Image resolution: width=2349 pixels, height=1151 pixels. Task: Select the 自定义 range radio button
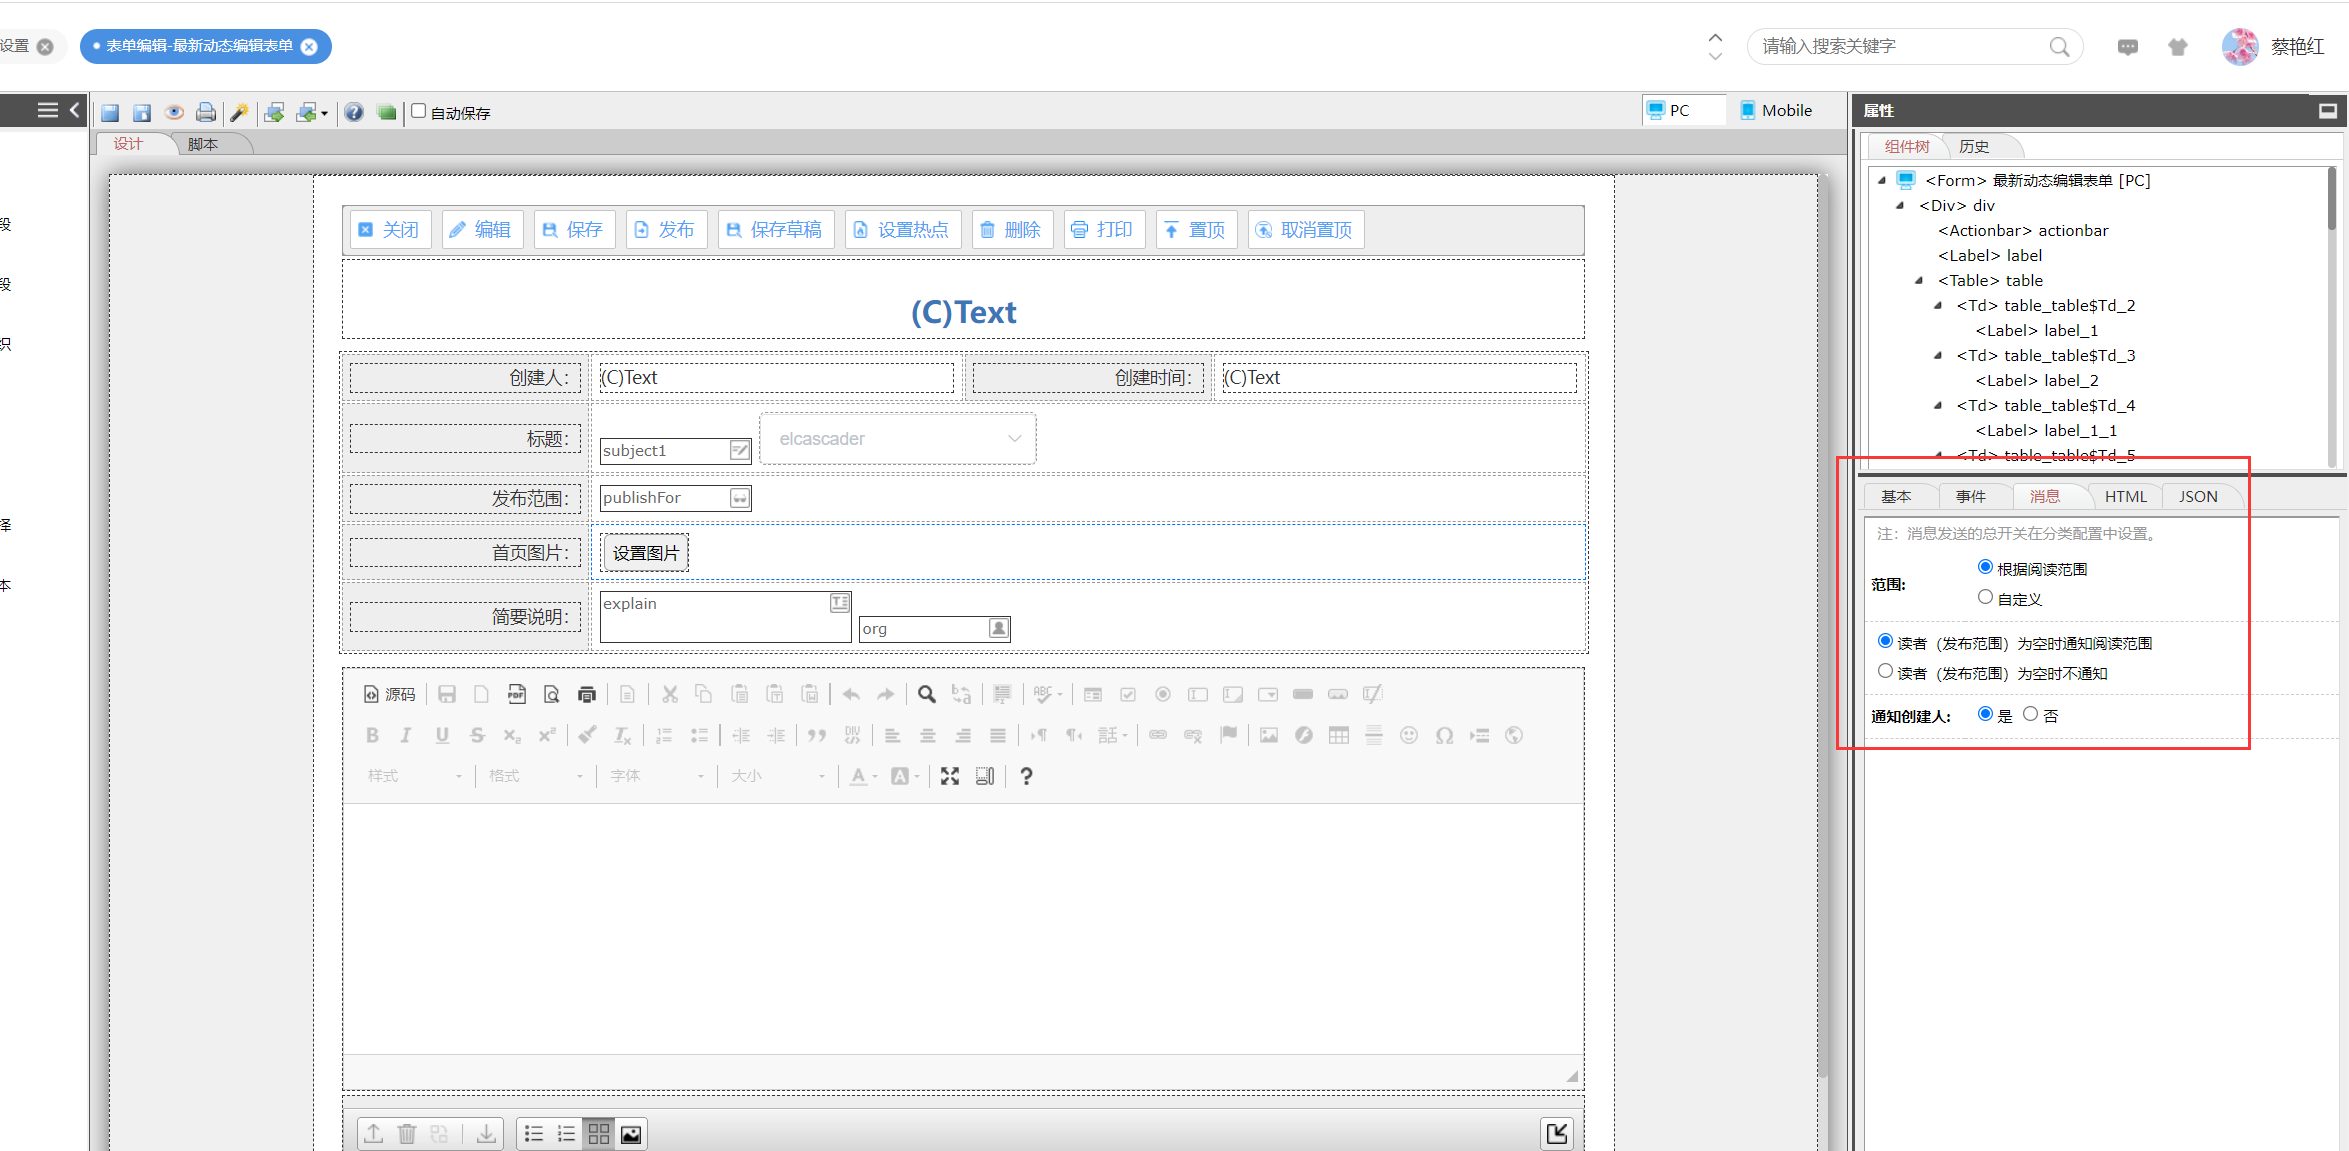[1985, 597]
